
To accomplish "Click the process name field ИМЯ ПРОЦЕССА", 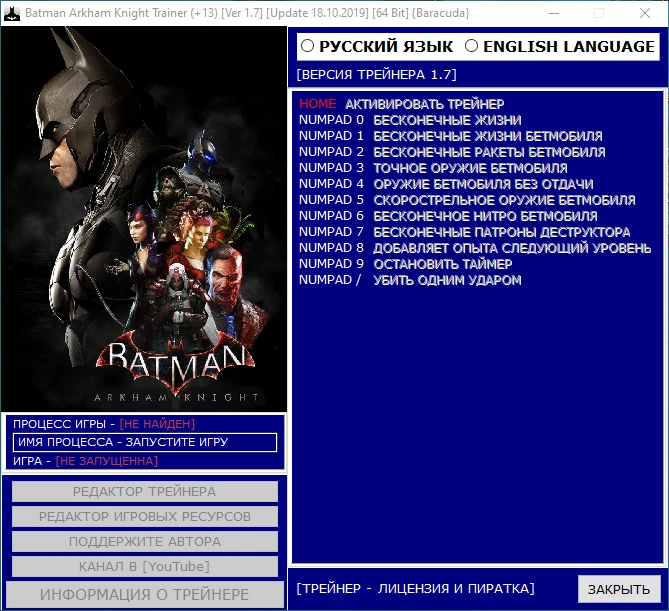I will pyautogui.click(x=145, y=442).
